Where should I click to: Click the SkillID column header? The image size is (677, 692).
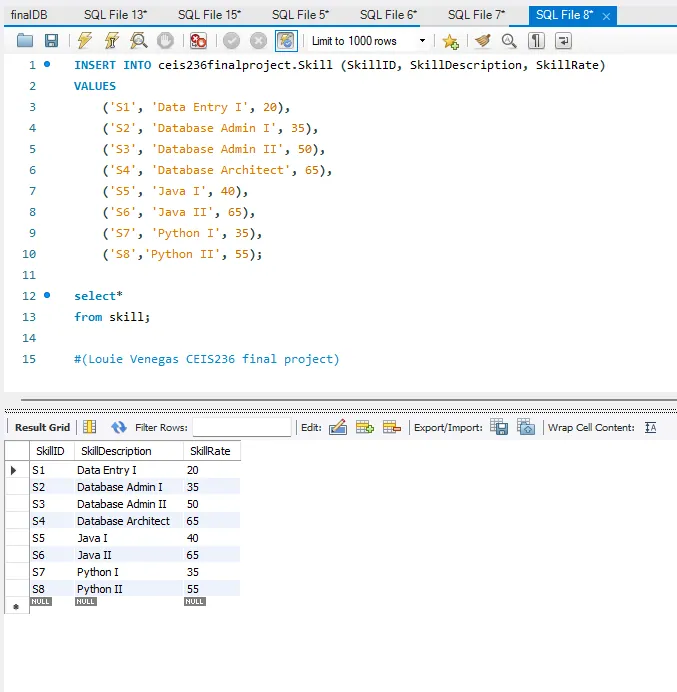(50, 451)
